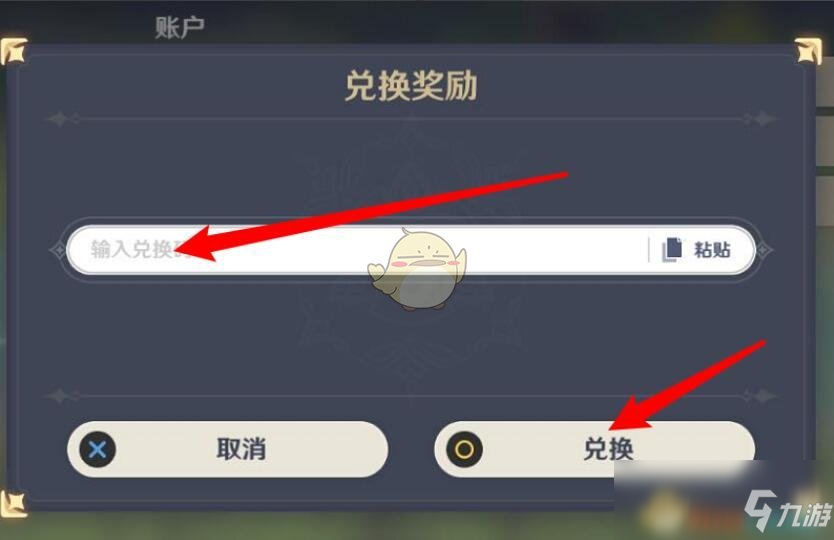Click the bottom-left gold corner ornament

click(x=13, y=504)
